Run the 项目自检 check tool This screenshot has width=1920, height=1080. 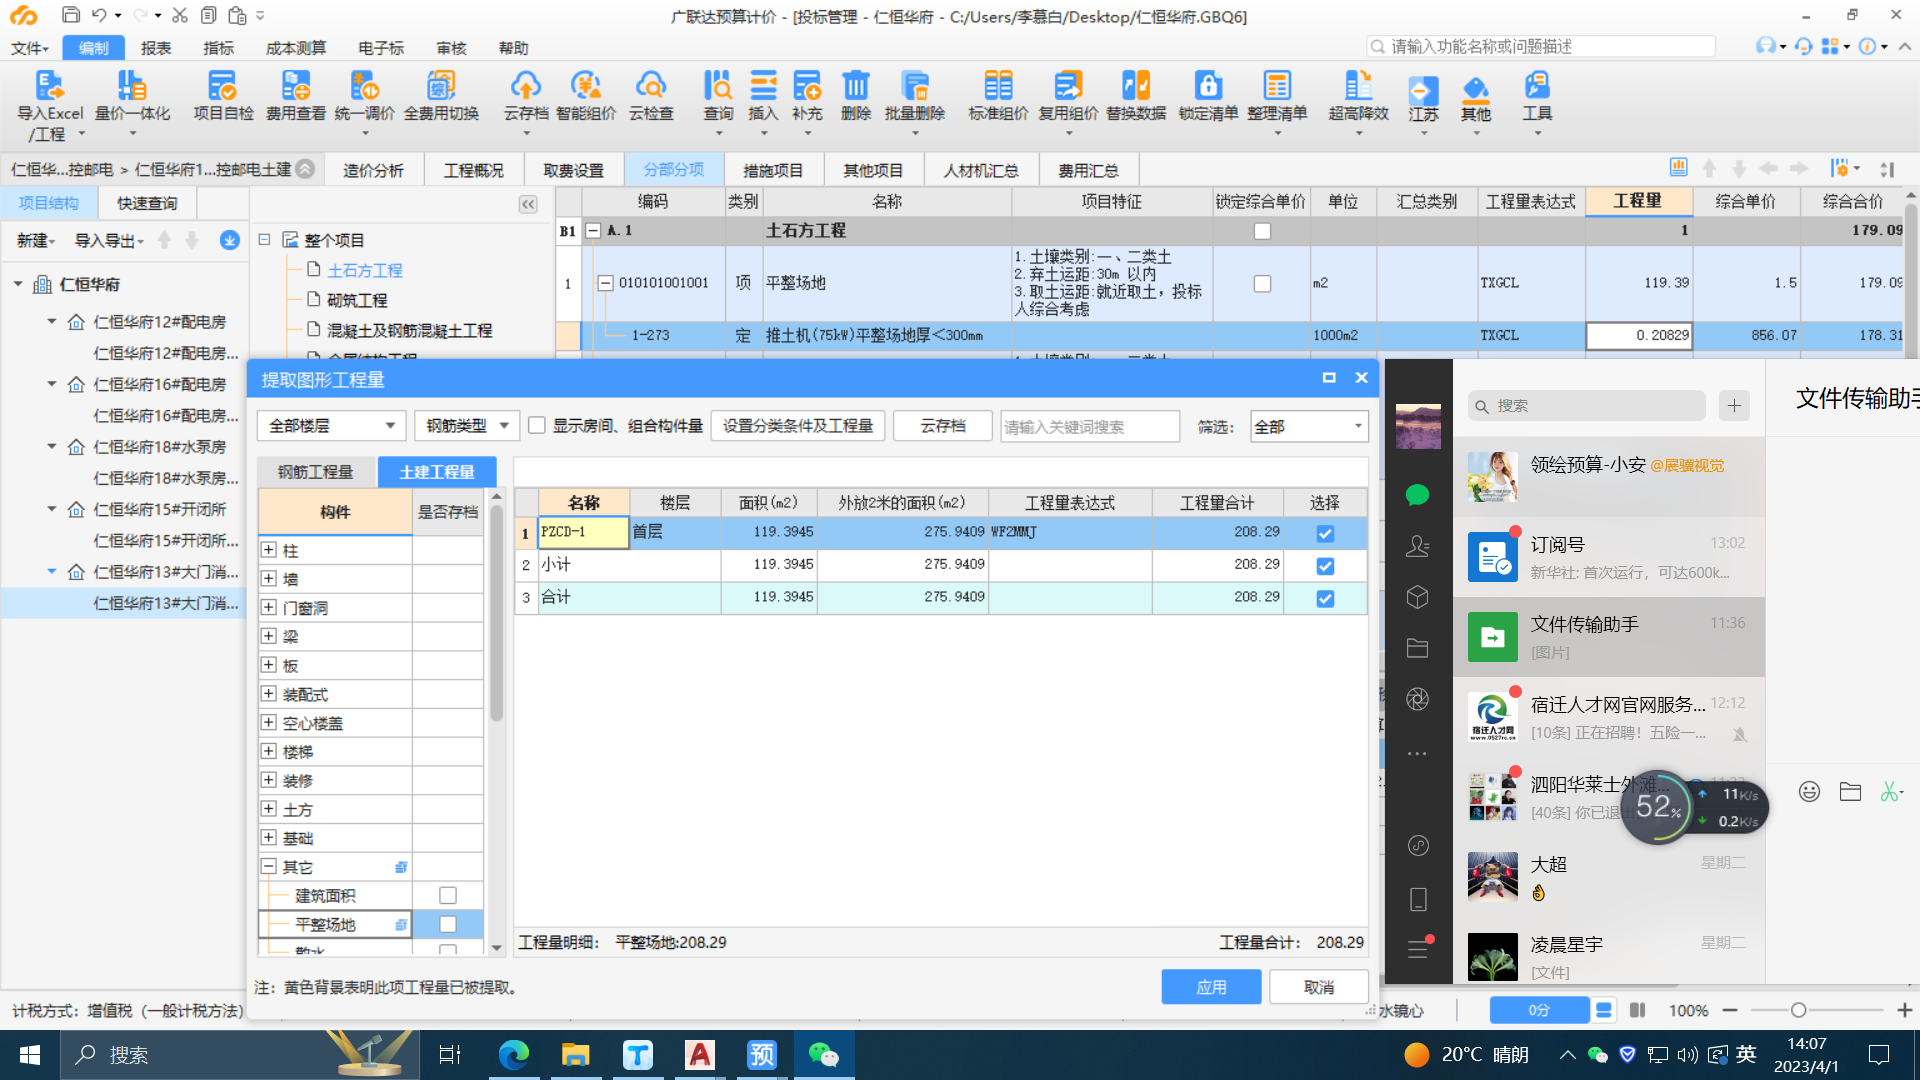click(x=223, y=97)
